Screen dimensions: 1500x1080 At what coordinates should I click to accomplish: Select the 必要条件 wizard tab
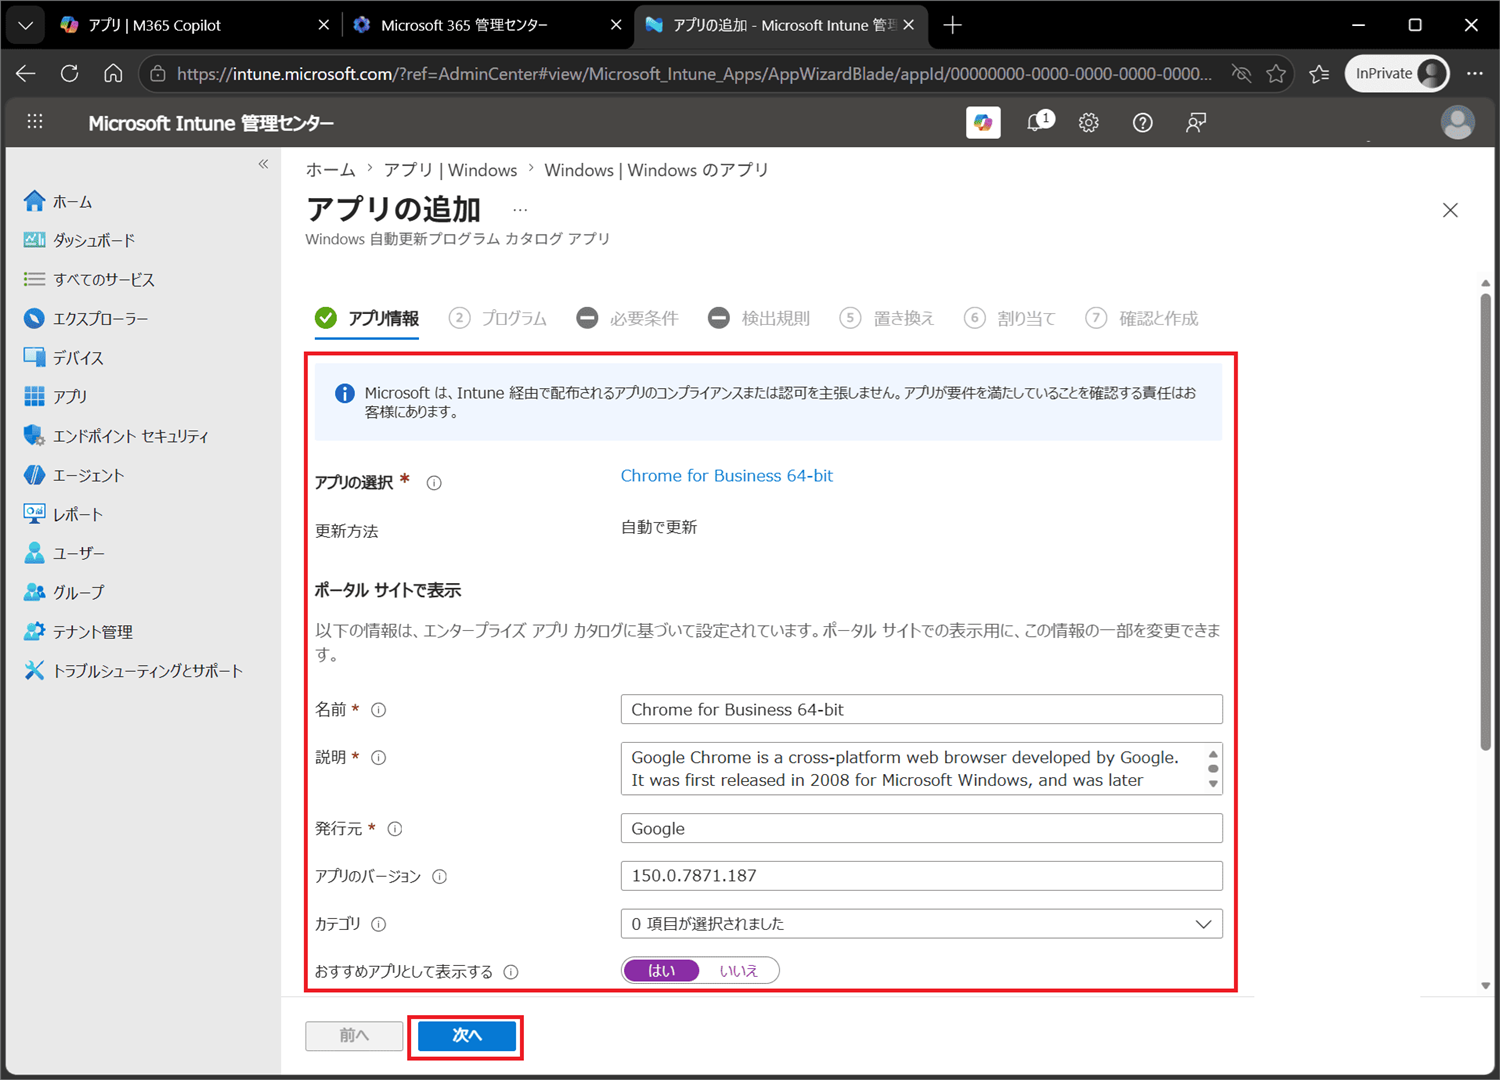pos(627,318)
